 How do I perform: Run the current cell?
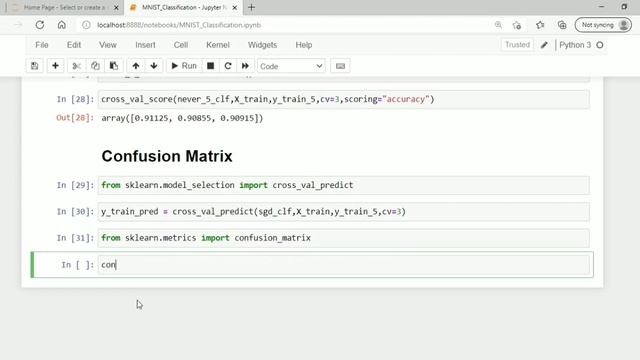[x=184, y=66]
